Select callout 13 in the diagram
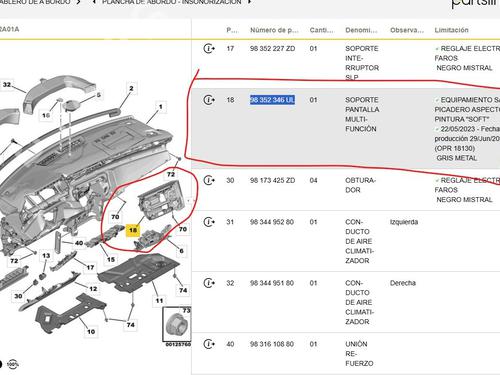This screenshot has width=500, height=375. tap(46, 256)
